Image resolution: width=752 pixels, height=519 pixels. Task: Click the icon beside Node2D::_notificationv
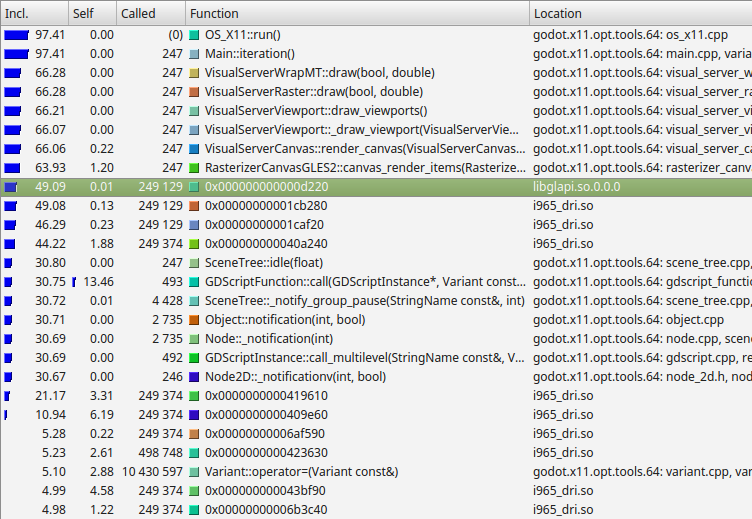tap(194, 377)
